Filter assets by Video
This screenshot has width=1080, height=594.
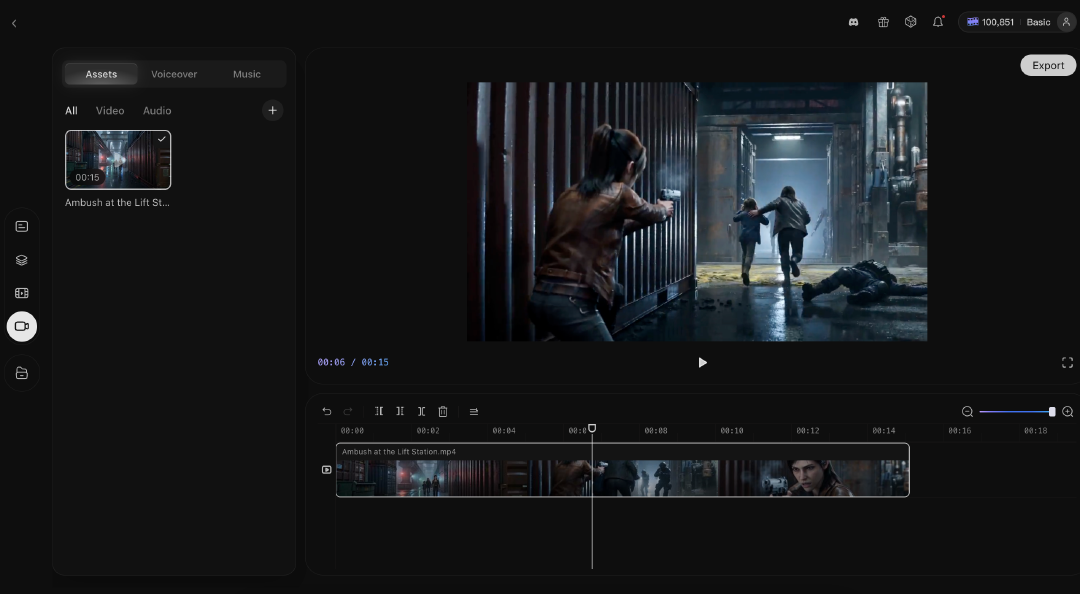tap(110, 111)
